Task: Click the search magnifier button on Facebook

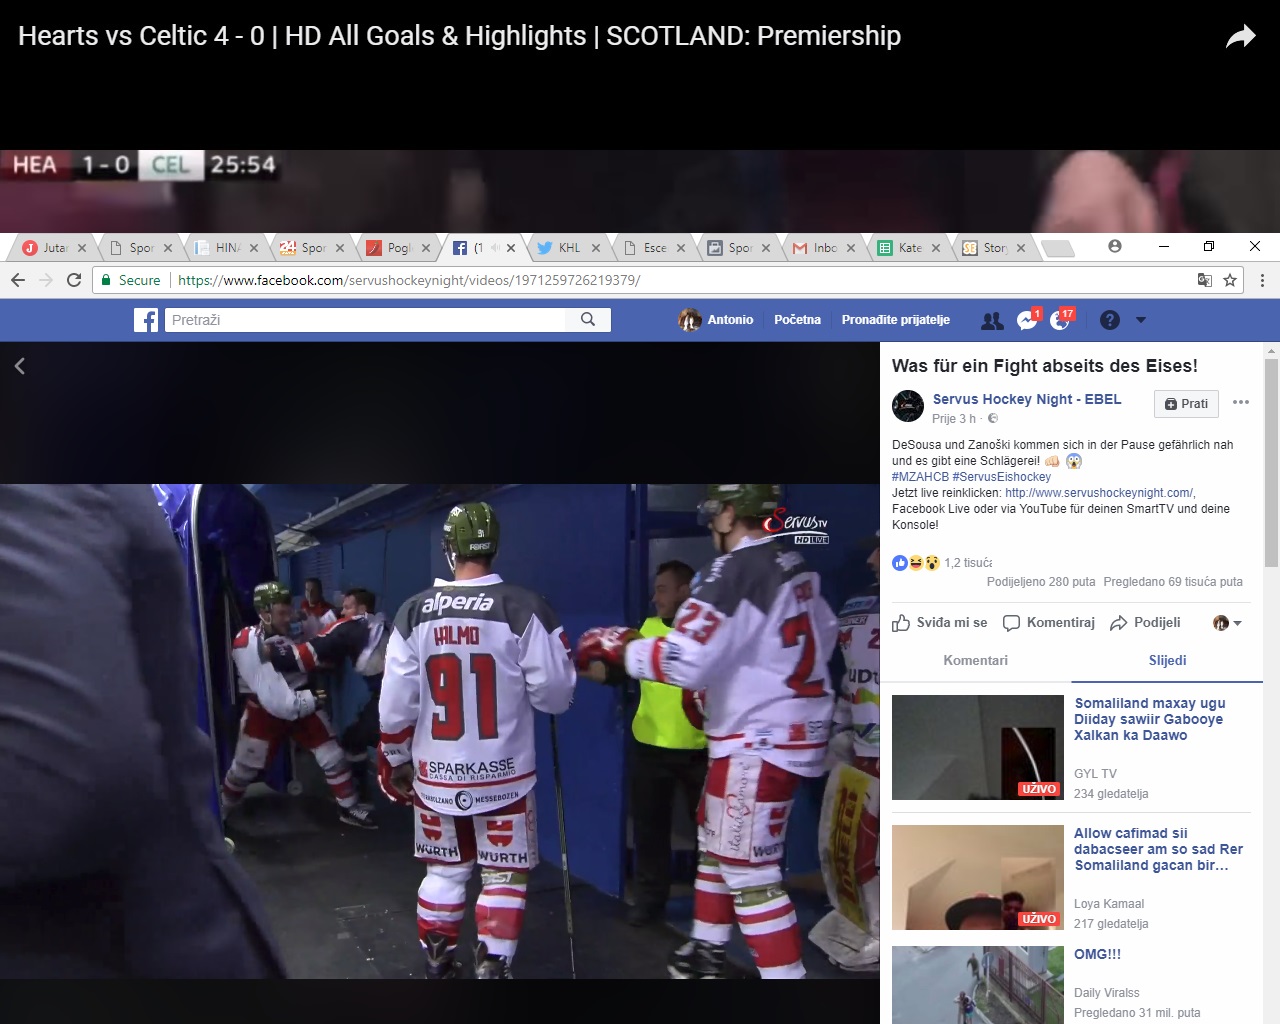Action: click(x=588, y=320)
